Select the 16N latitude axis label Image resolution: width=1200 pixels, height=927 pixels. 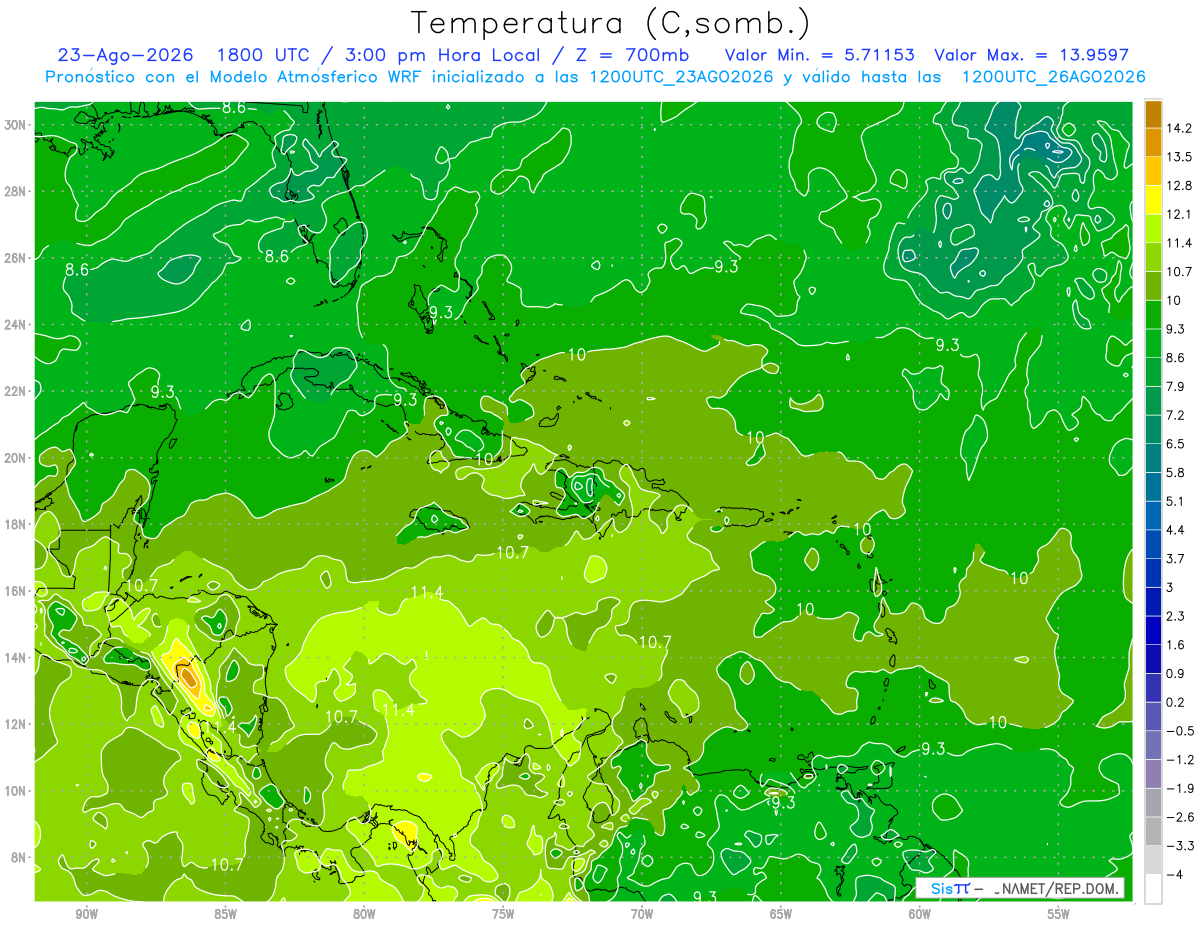coord(16,591)
